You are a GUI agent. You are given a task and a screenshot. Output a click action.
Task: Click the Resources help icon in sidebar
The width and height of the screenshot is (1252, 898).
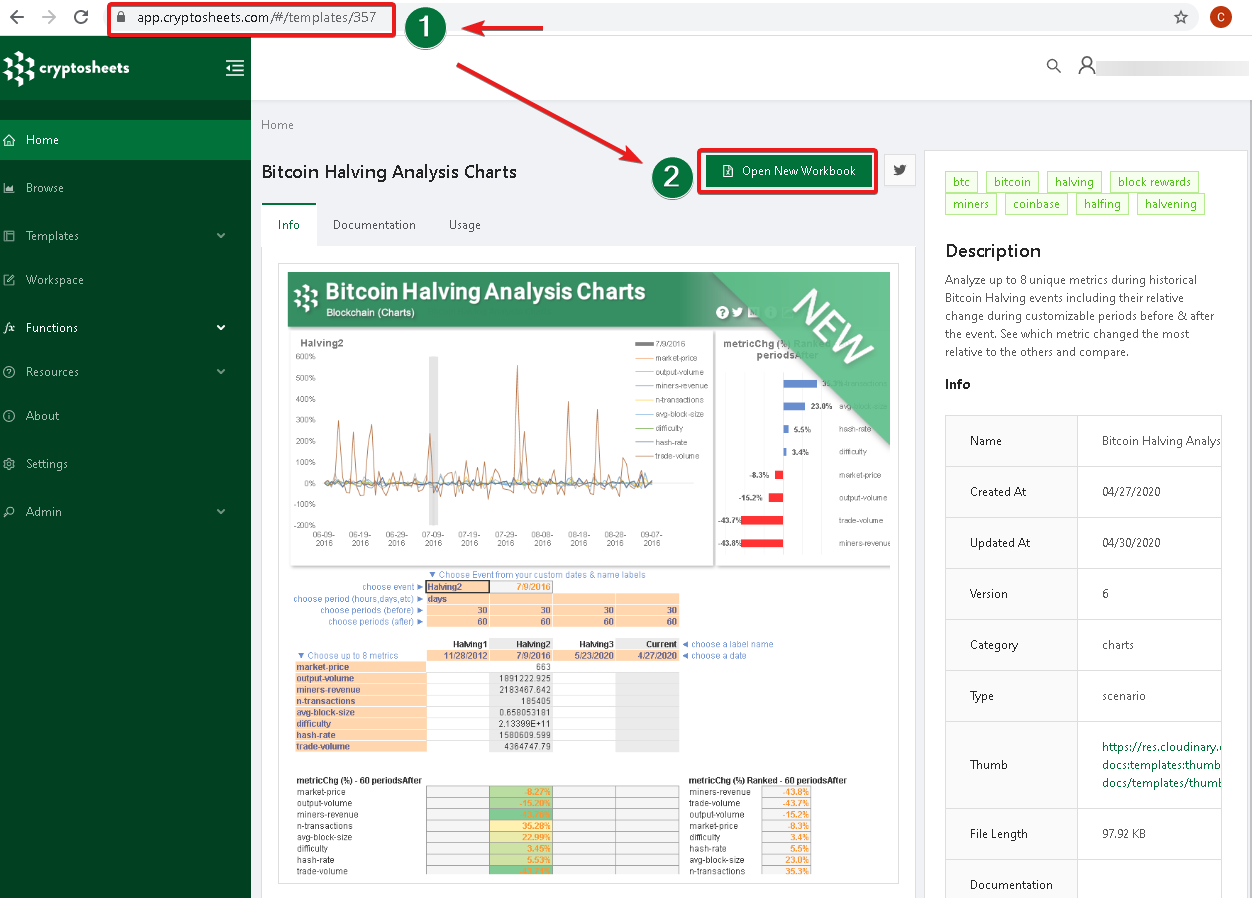tap(10, 372)
